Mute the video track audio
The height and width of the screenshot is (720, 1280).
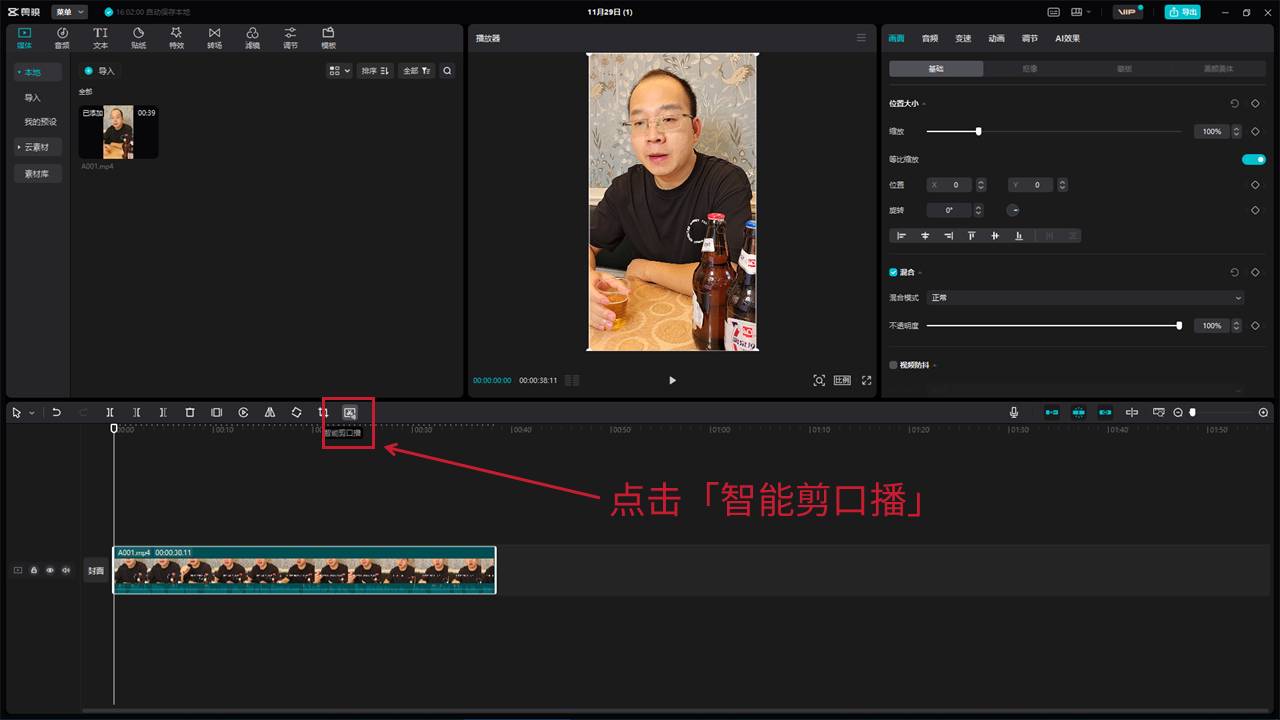click(x=66, y=570)
